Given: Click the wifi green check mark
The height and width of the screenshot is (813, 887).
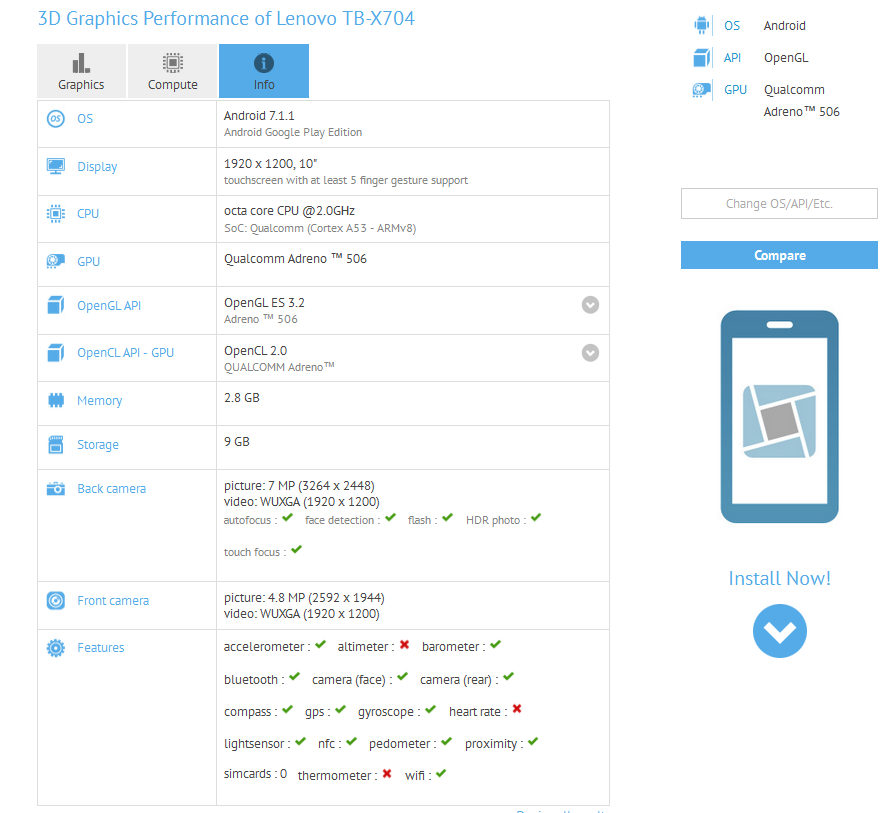Looking at the screenshot, I should (x=441, y=773).
